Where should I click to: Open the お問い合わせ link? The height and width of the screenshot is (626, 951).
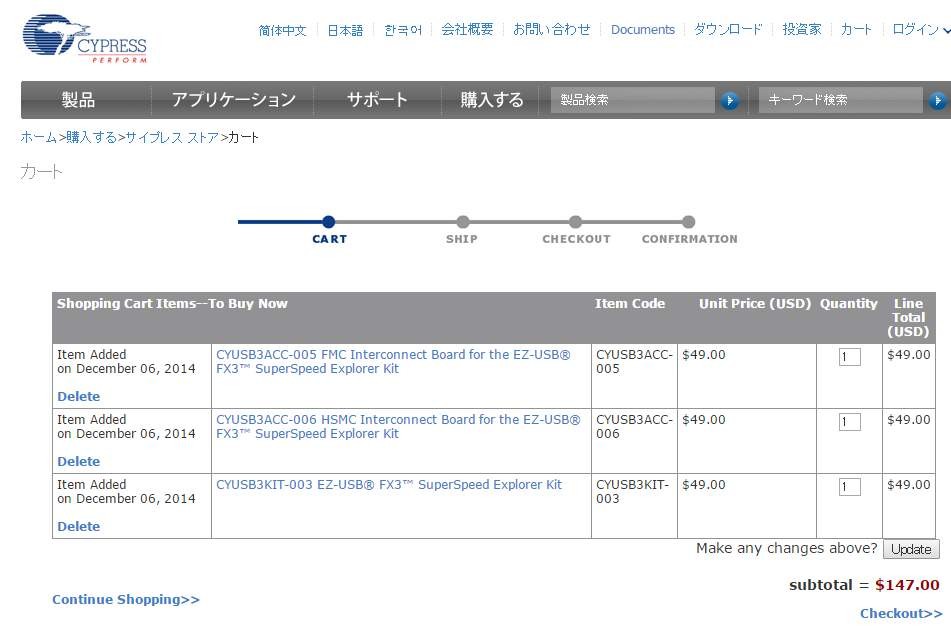(551, 29)
